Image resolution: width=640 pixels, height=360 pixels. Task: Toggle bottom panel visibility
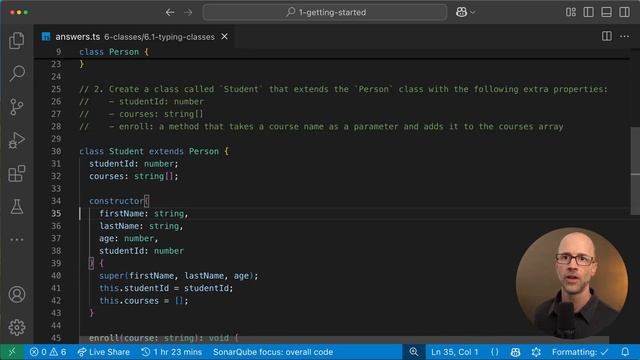(x=607, y=12)
